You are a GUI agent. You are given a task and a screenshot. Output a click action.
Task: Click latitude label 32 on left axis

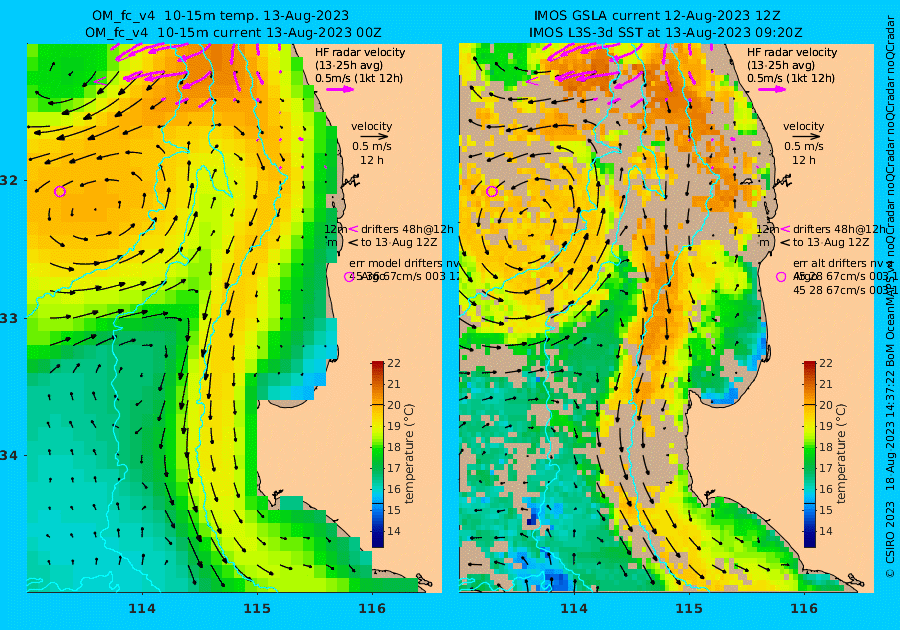pyautogui.click(x=9, y=180)
